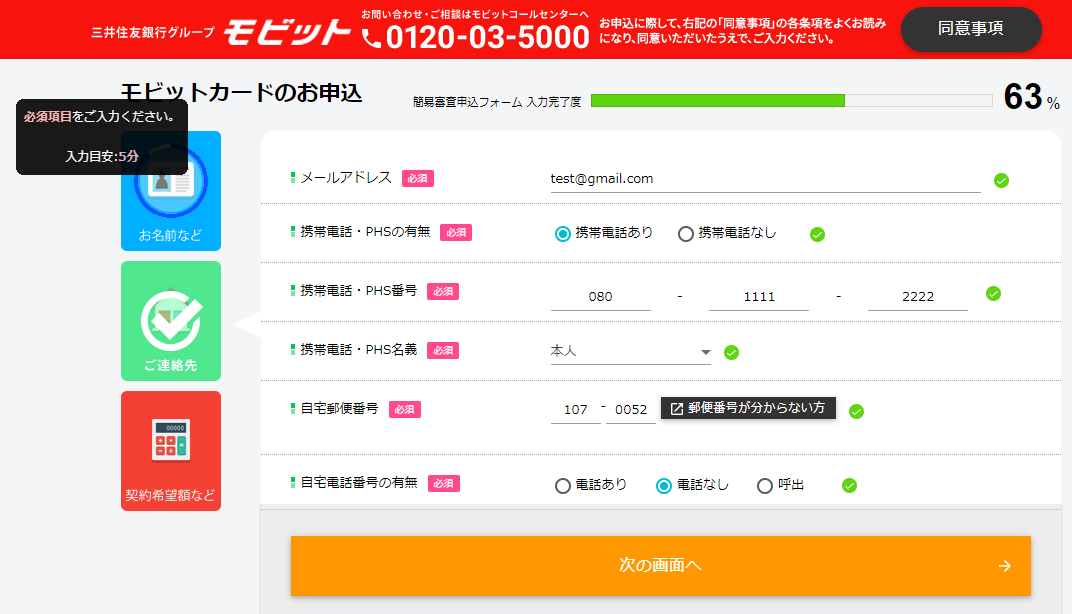Image resolution: width=1072 pixels, height=614 pixels.
Task: Click the green checkmark beside email field
Action: [x=1001, y=181]
